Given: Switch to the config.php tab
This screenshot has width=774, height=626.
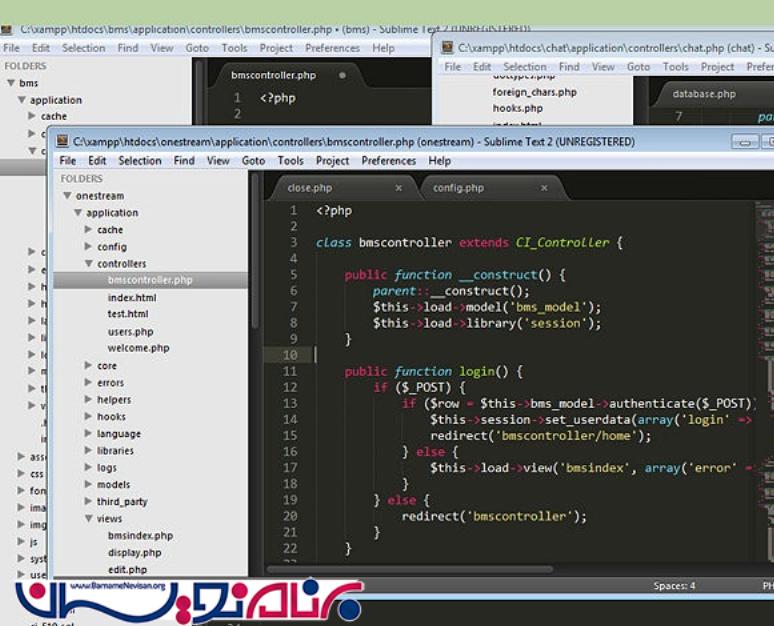Looking at the screenshot, I should pos(458,188).
